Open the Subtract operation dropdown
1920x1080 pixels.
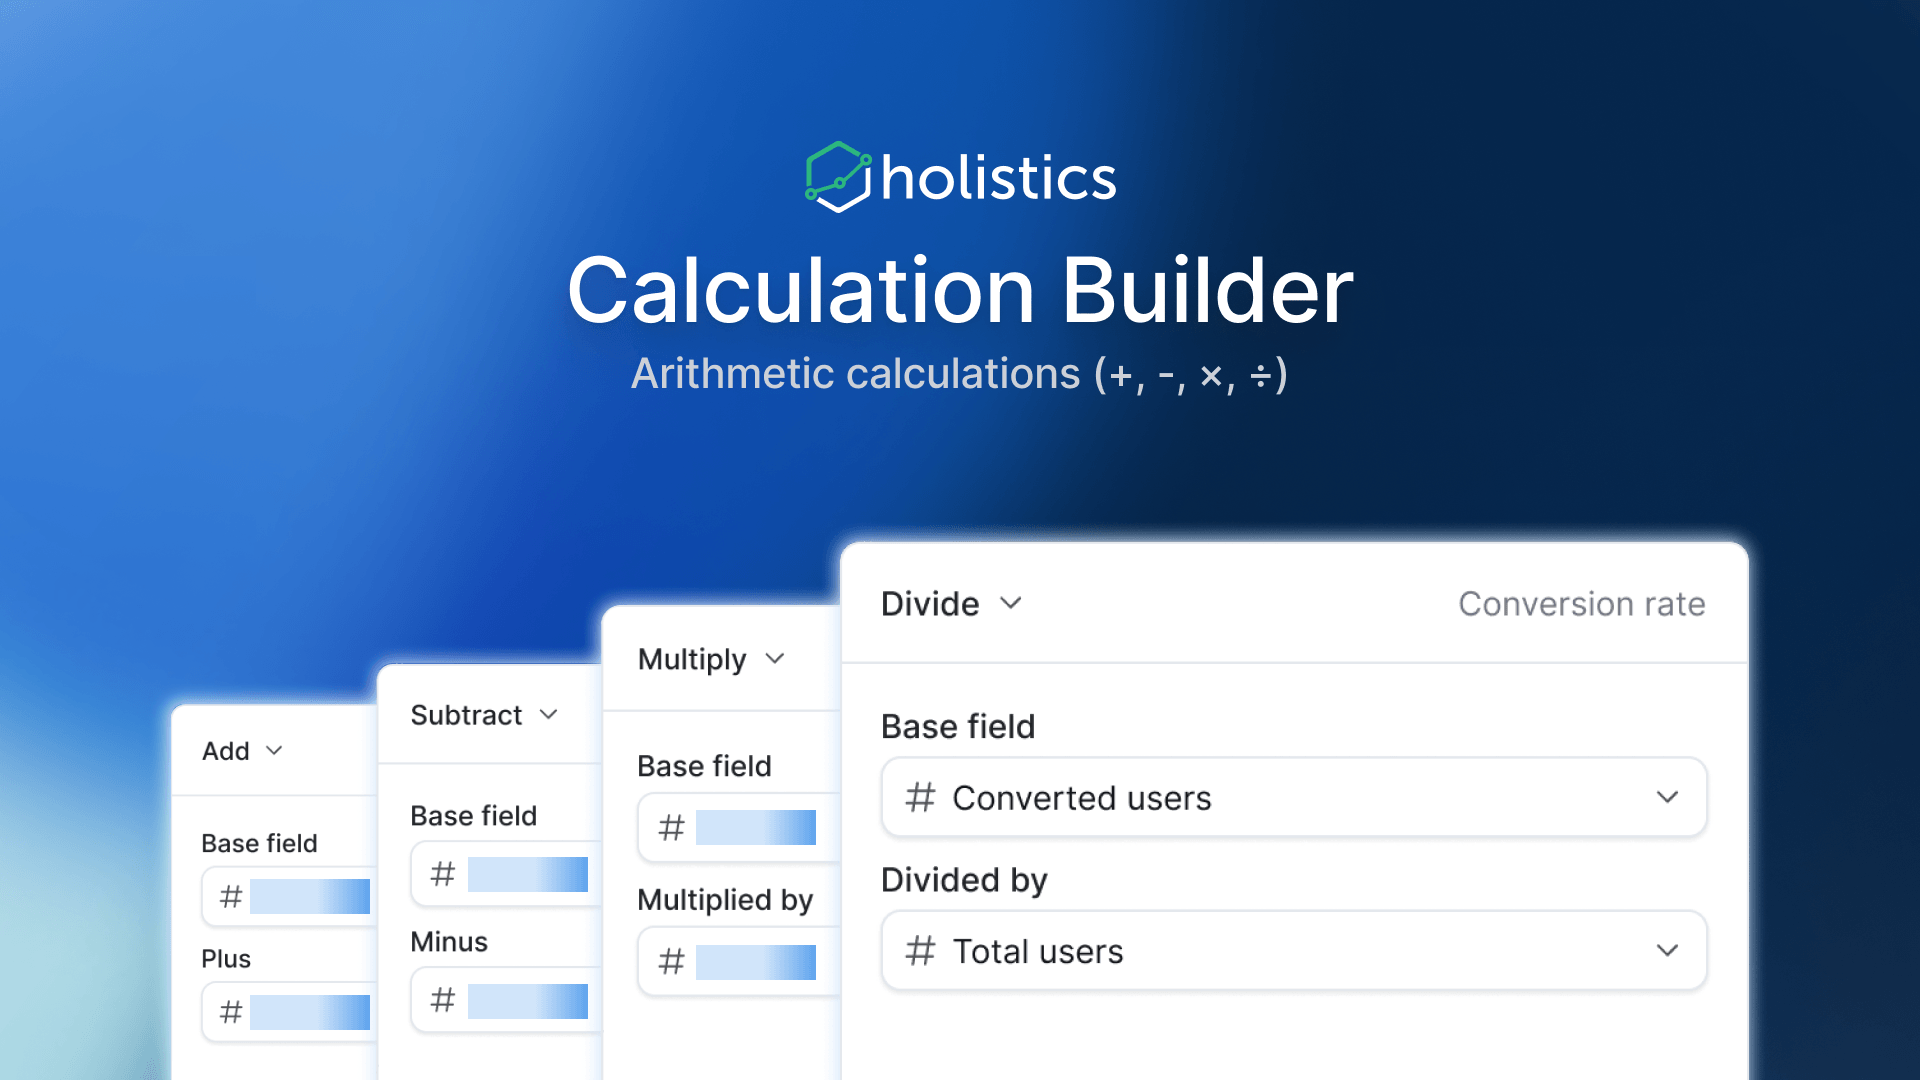pyautogui.click(x=549, y=715)
